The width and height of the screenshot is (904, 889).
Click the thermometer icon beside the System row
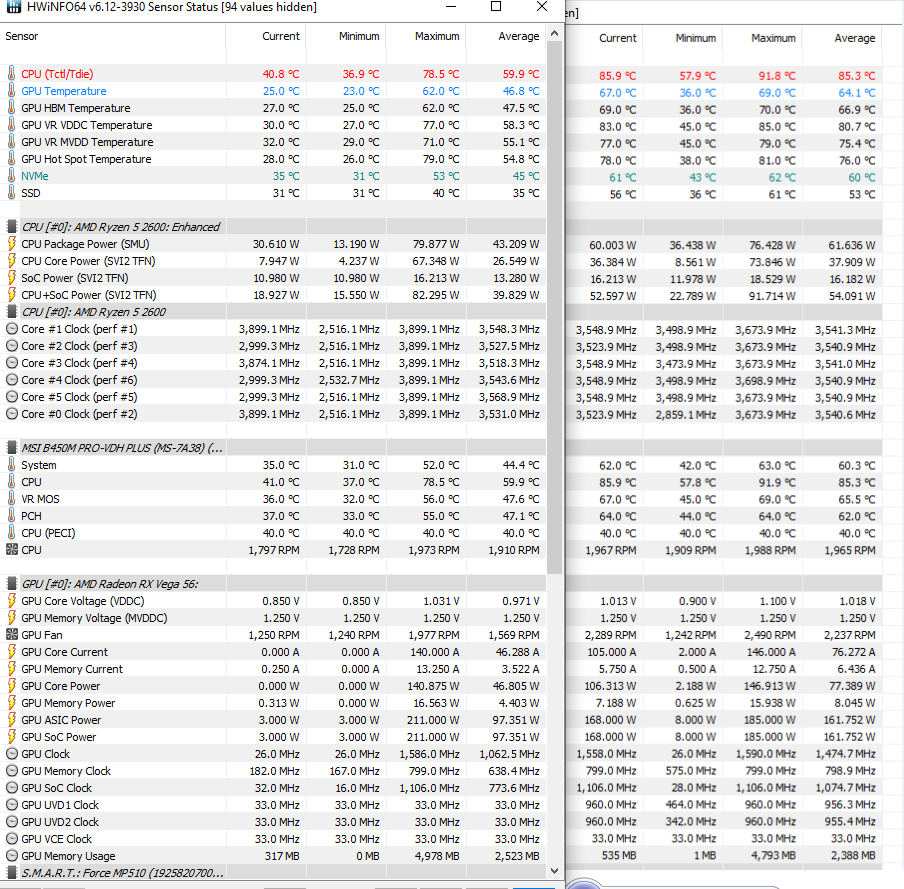[x=11, y=465]
